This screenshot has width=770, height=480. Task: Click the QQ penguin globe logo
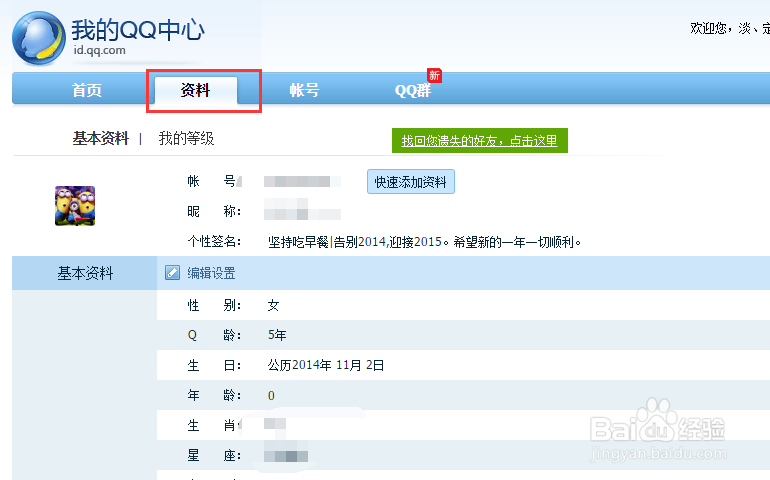(x=39, y=38)
